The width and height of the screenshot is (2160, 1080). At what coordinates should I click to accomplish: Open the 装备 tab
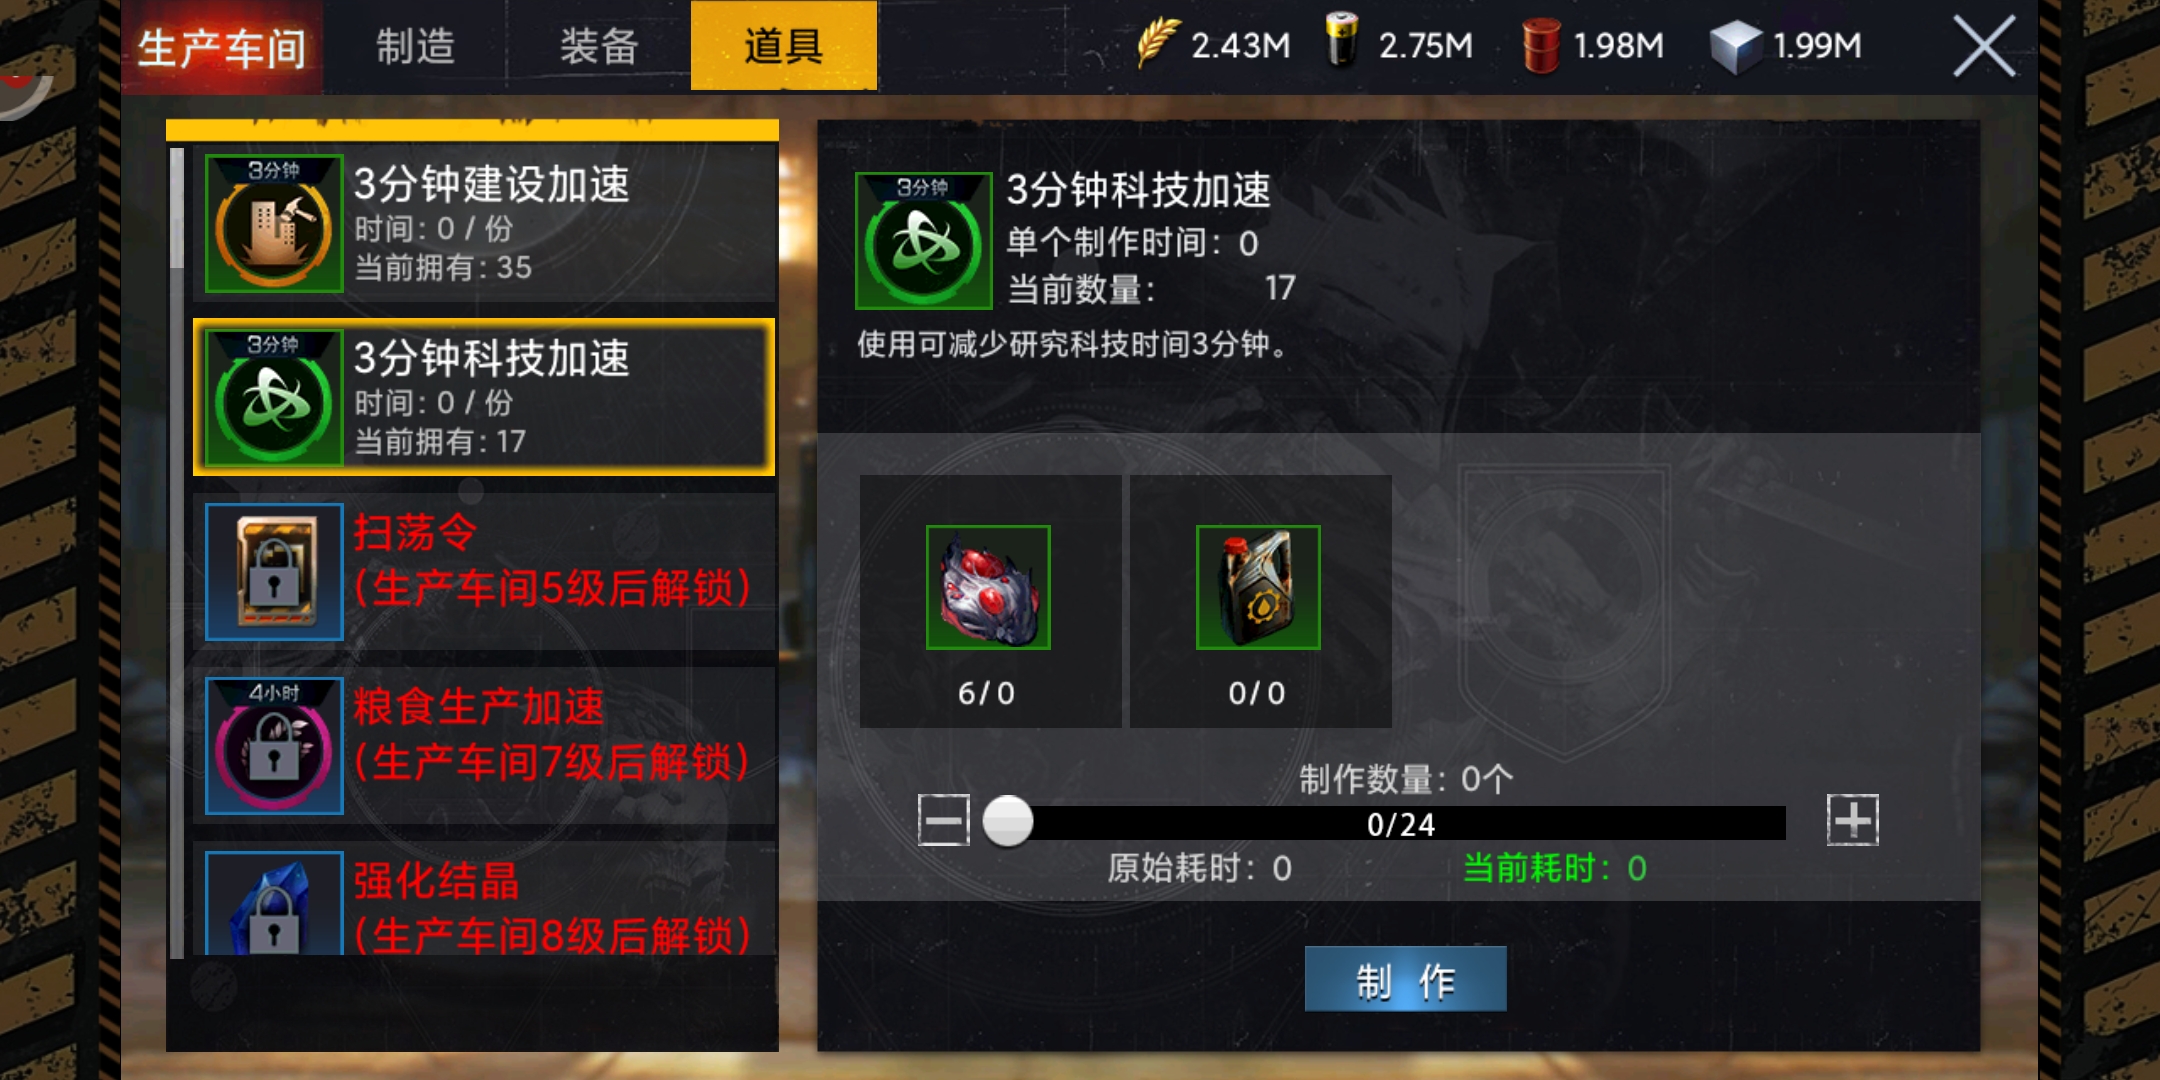click(x=599, y=46)
